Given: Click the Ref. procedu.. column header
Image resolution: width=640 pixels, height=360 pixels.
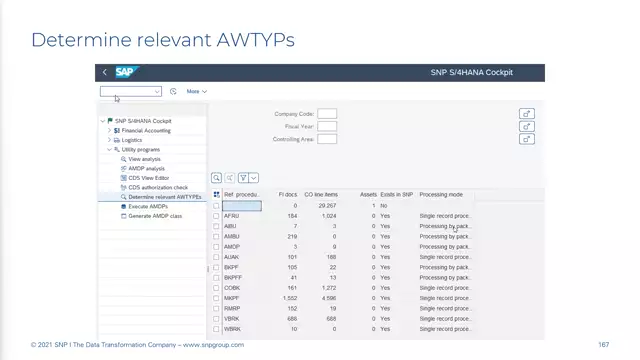Looking at the screenshot, I should pyautogui.click(x=242, y=195).
